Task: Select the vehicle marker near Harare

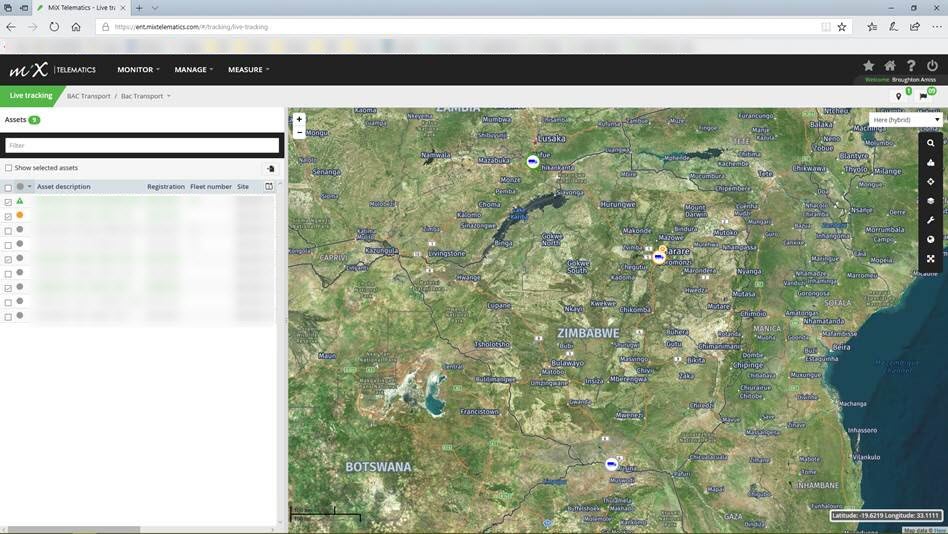Action: (659, 258)
